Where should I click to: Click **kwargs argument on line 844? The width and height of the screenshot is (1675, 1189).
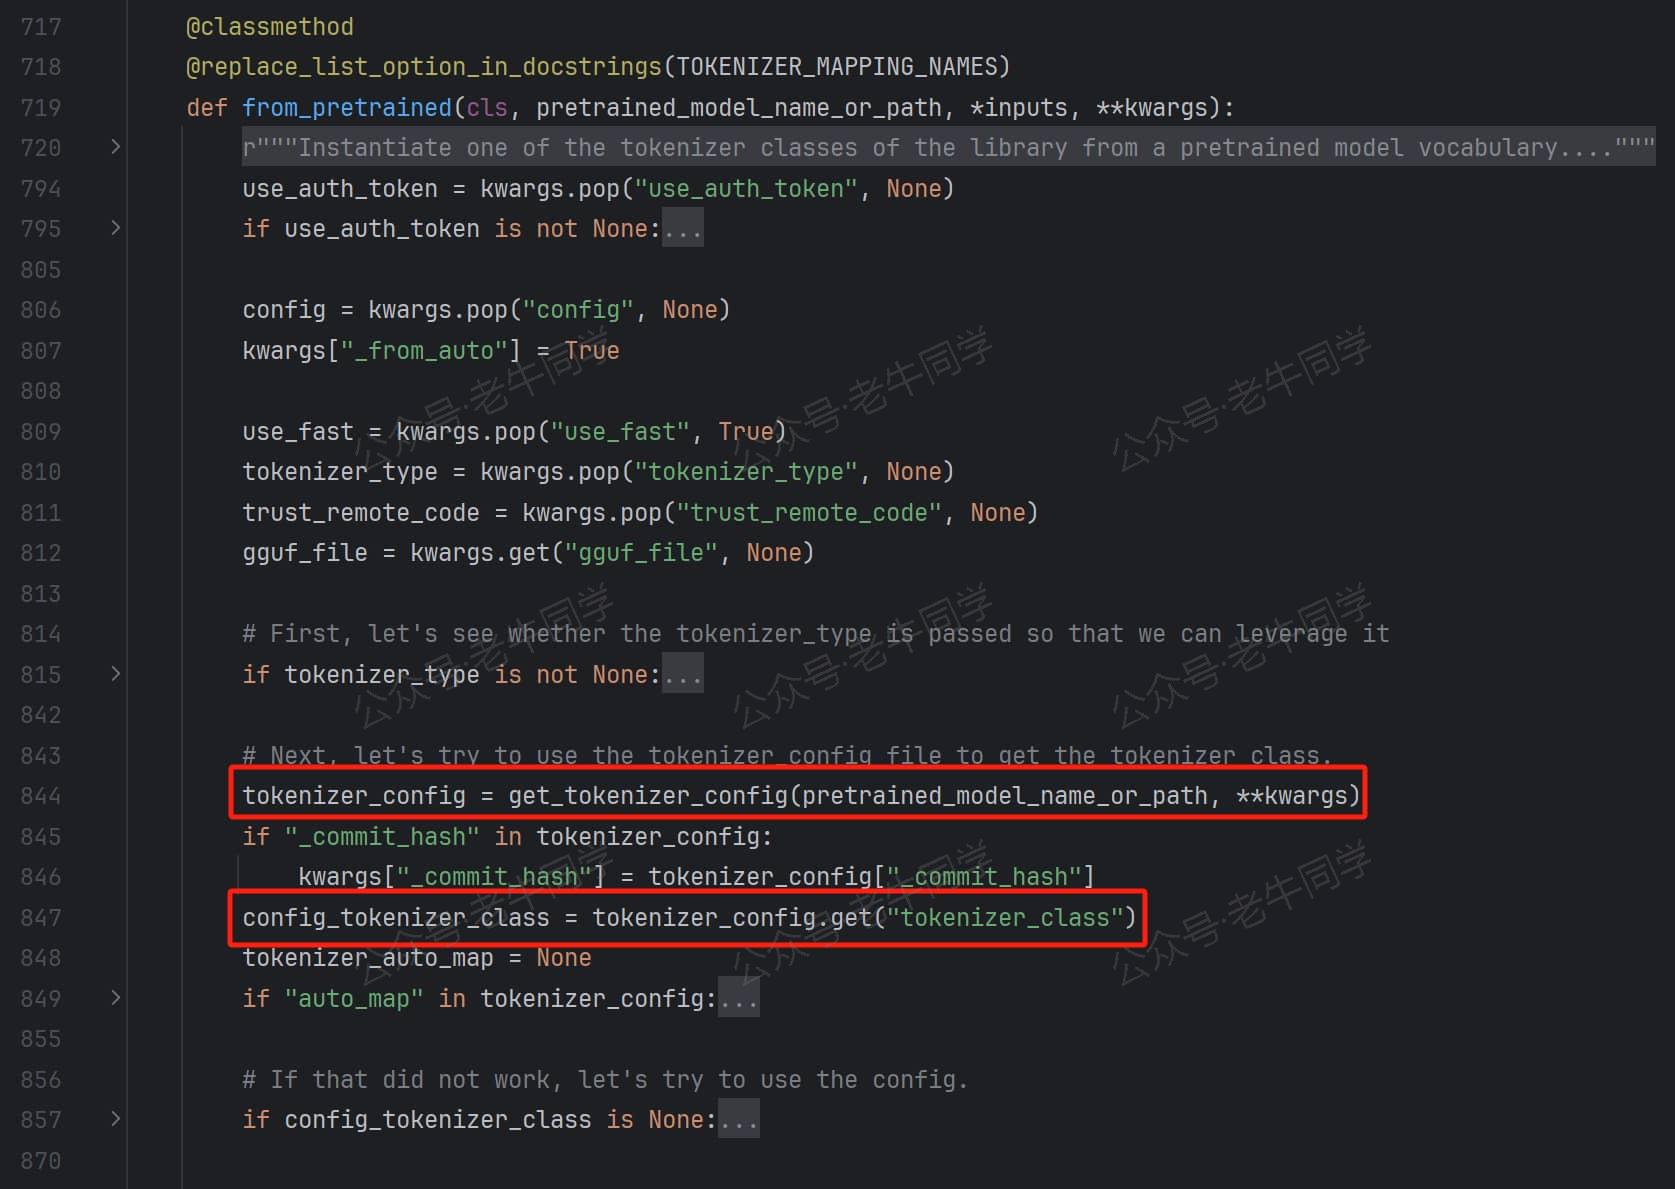(1292, 796)
